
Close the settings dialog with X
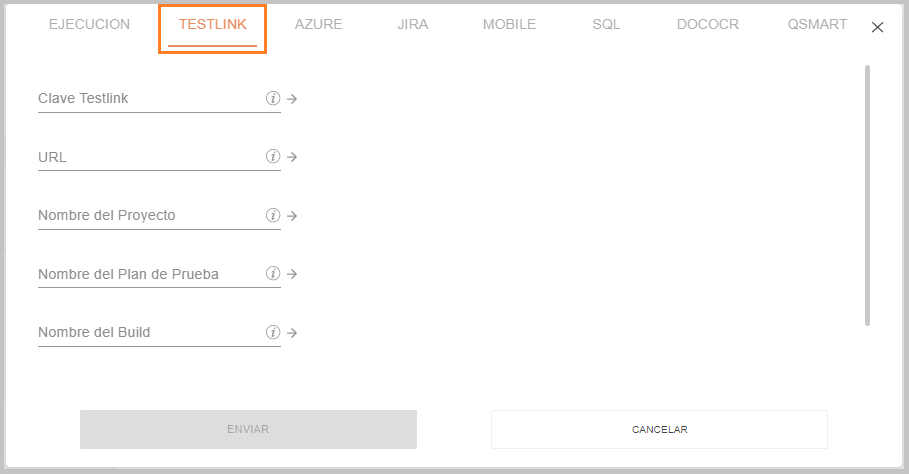(877, 27)
